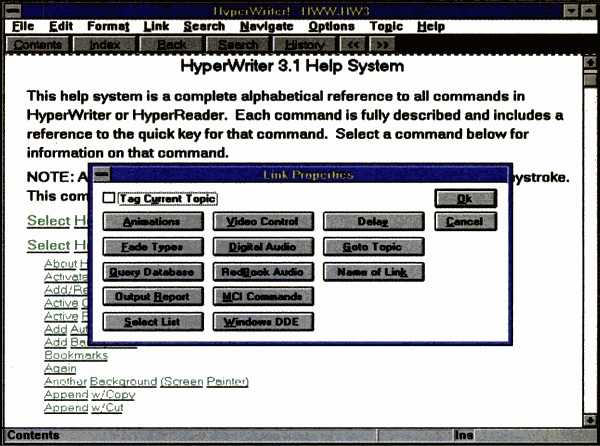Click Ok to confirm link properties
The width and height of the screenshot is (600, 446).
pyautogui.click(x=465, y=199)
